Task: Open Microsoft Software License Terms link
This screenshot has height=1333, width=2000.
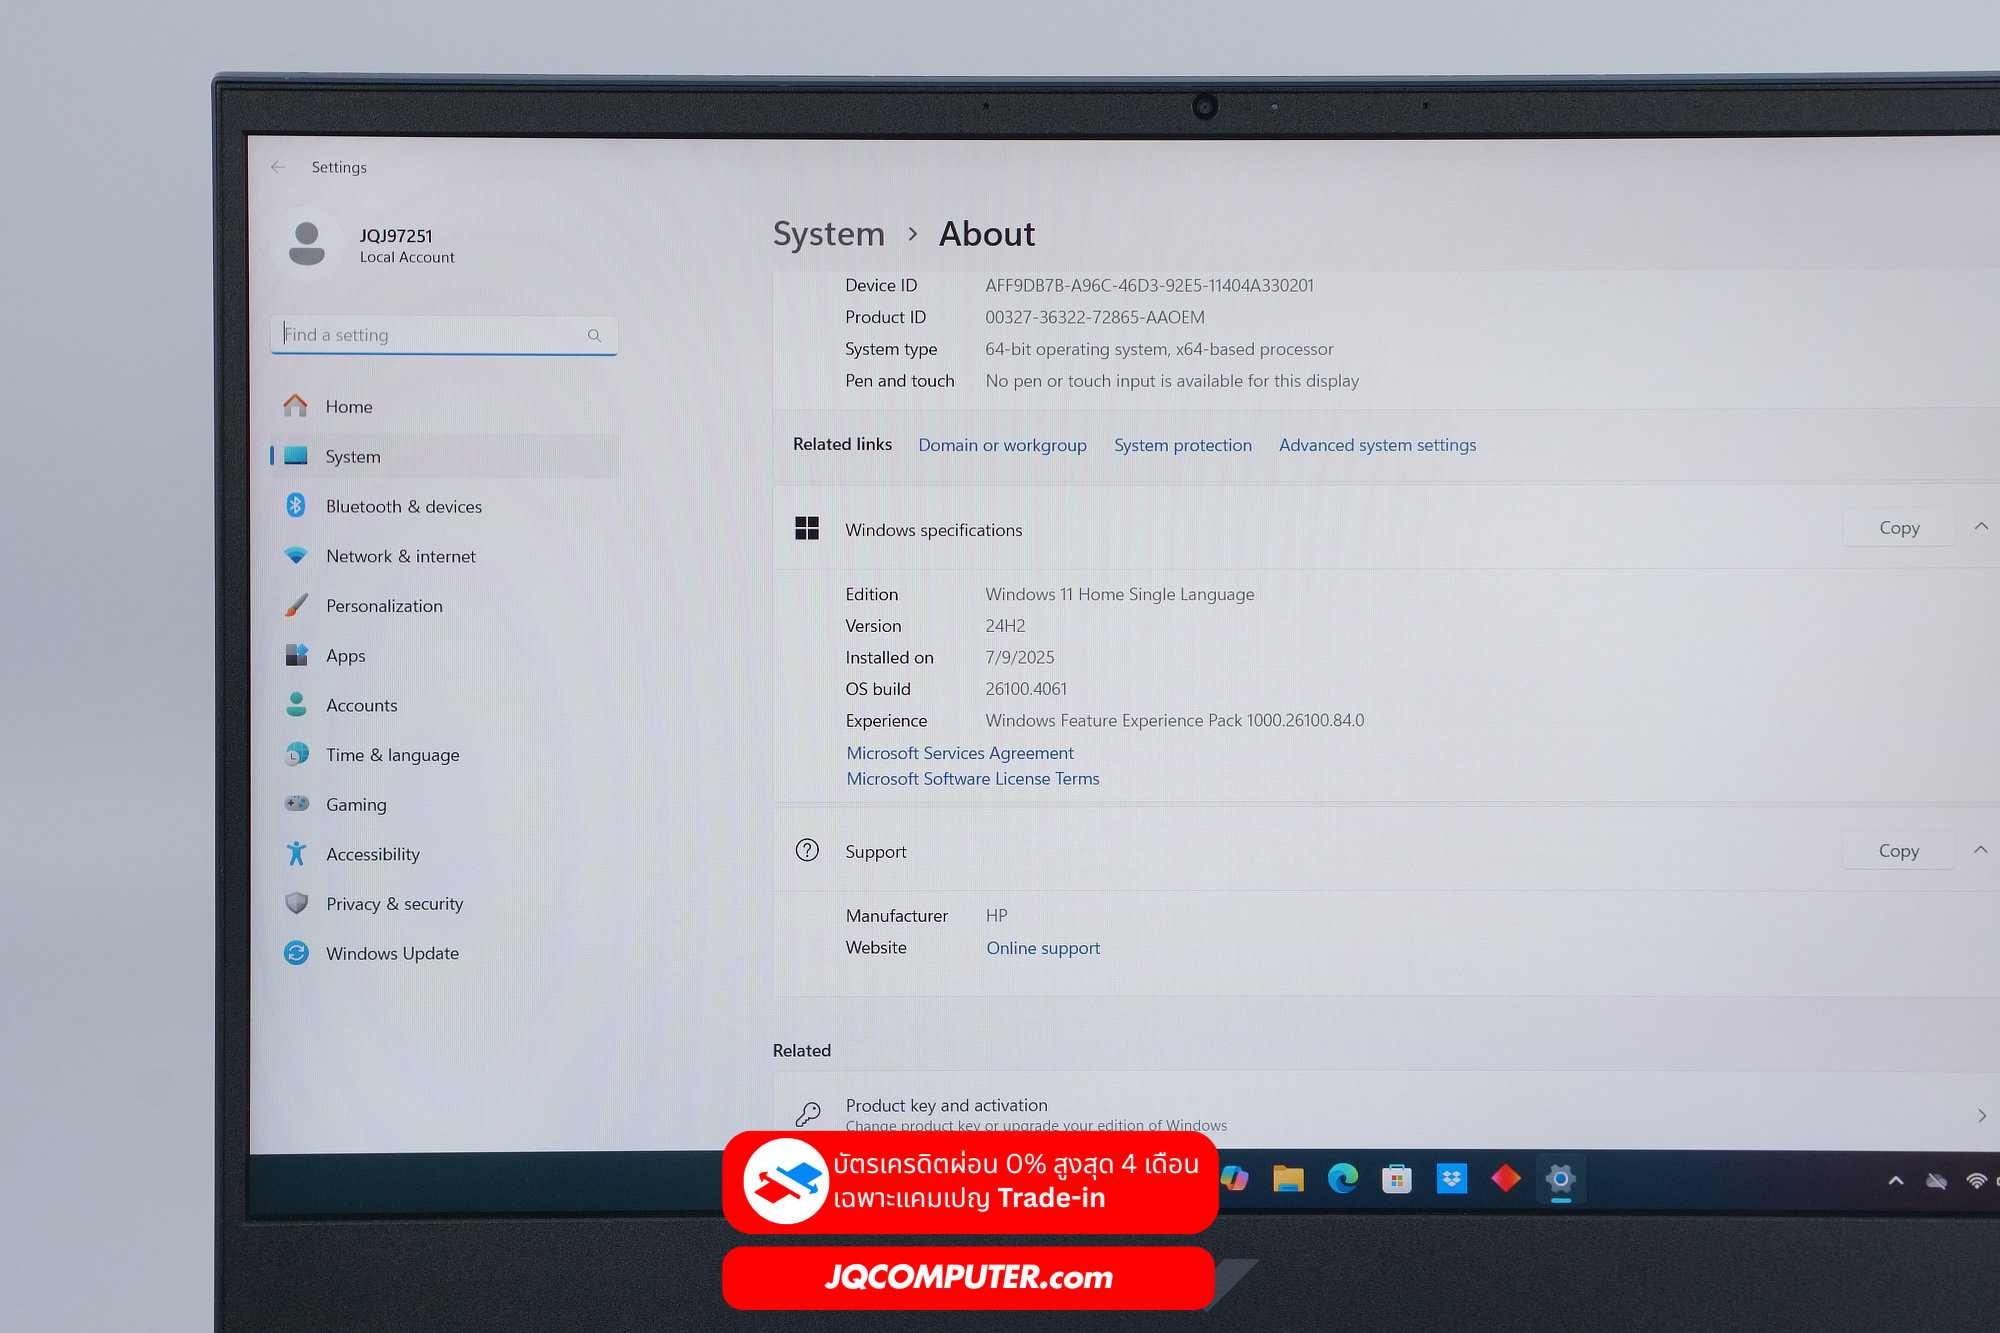Action: click(972, 779)
